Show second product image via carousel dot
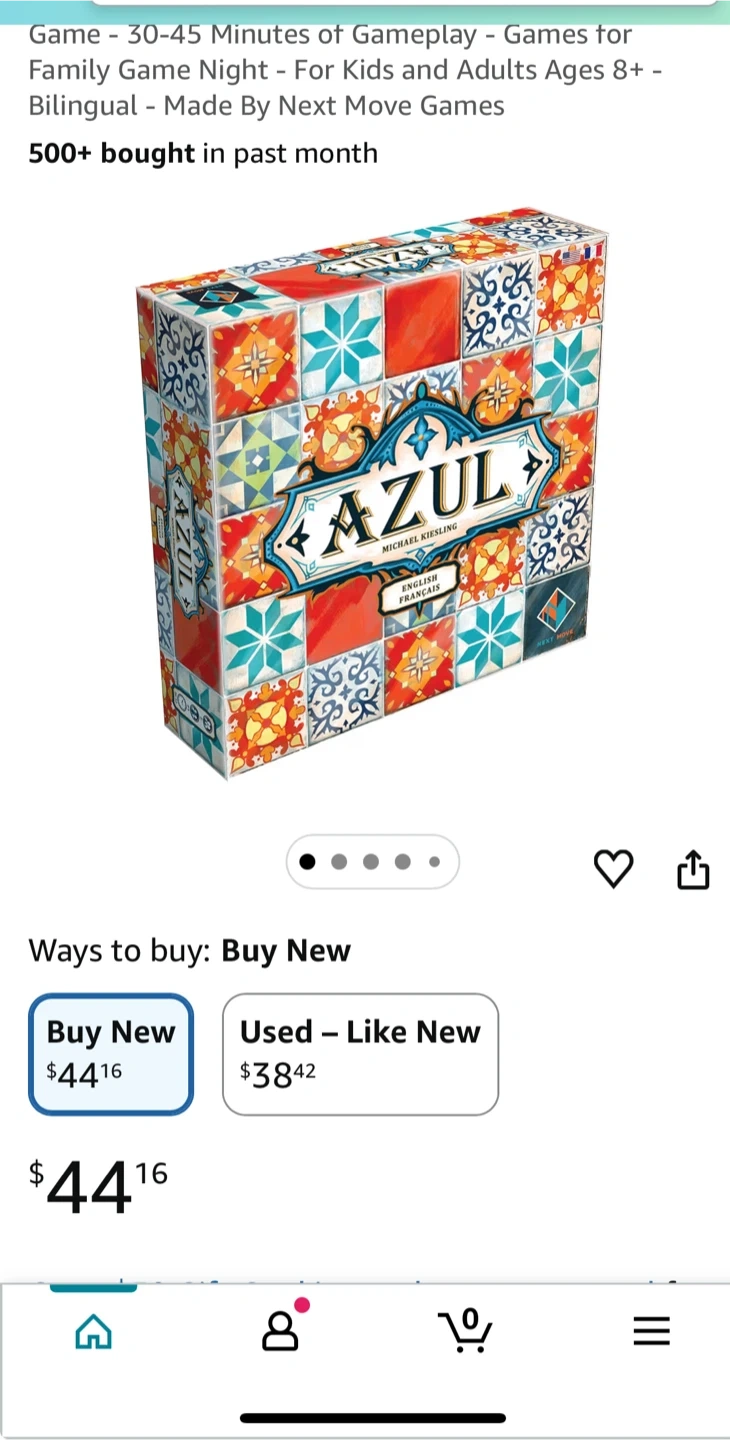The width and height of the screenshot is (730, 1440). click(x=339, y=862)
